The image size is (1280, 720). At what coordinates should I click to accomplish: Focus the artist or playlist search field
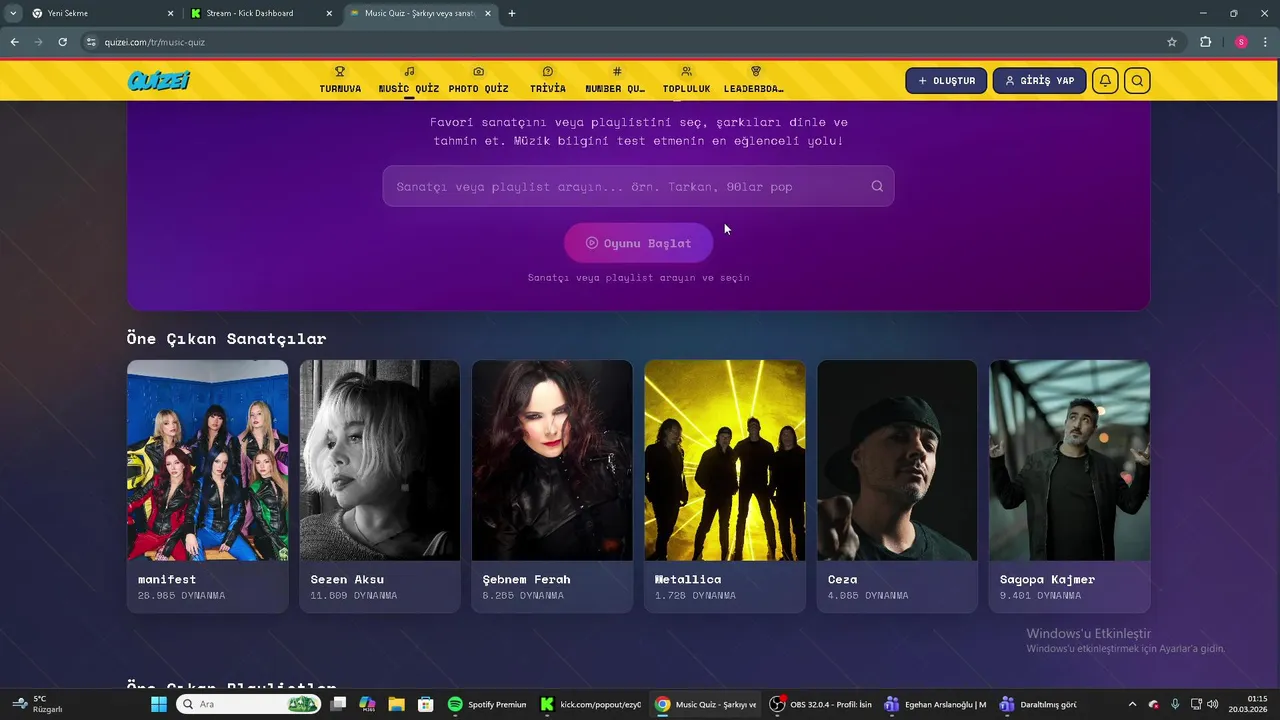(638, 186)
